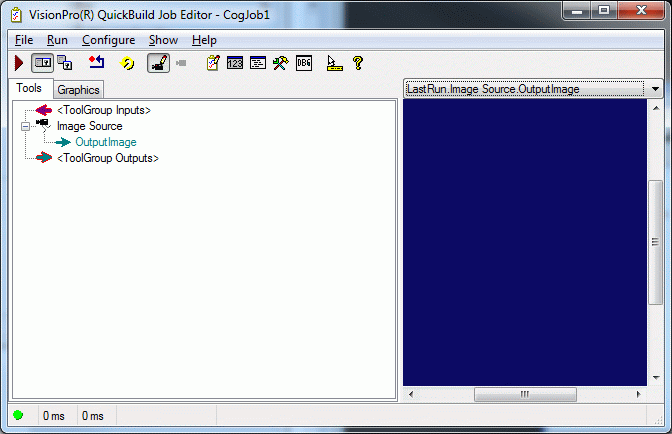Open the Help menu
The image size is (672, 434).
point(204,40)
